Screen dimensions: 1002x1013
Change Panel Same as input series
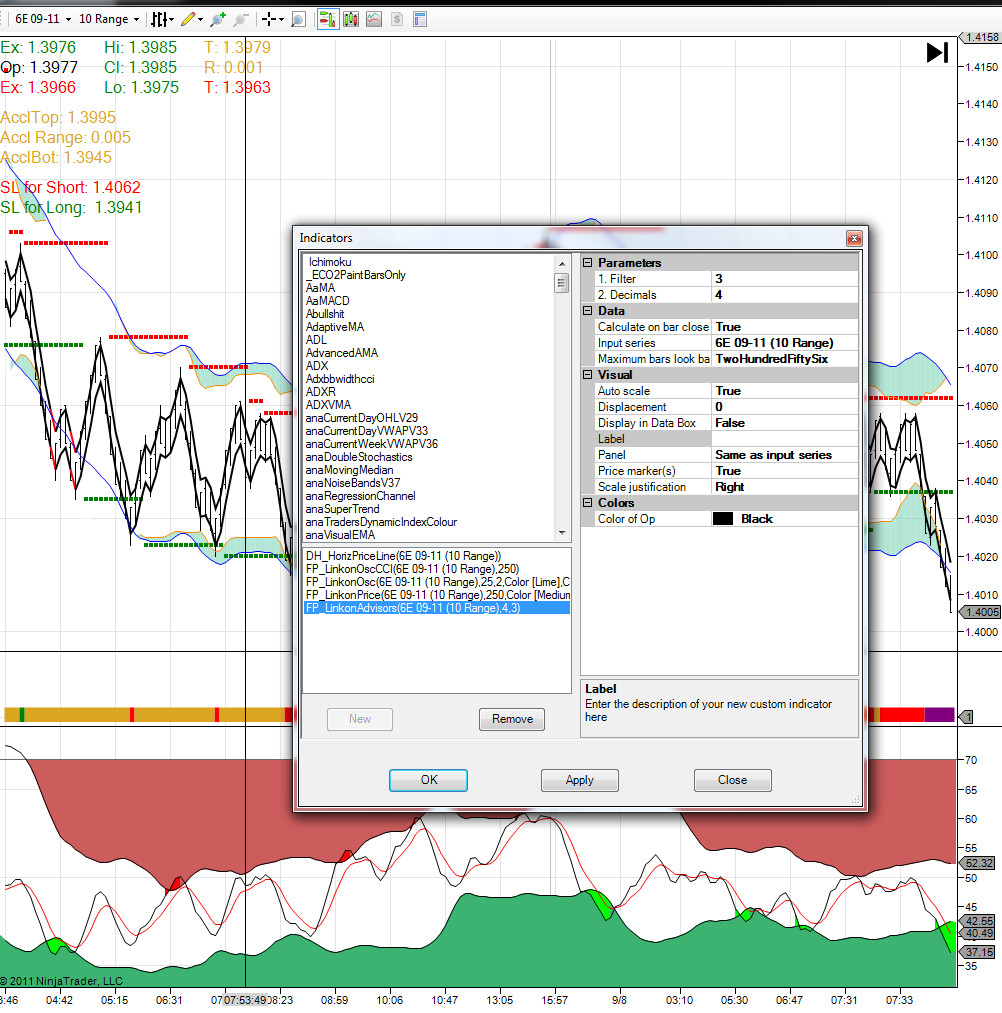(x=785, y=455)
